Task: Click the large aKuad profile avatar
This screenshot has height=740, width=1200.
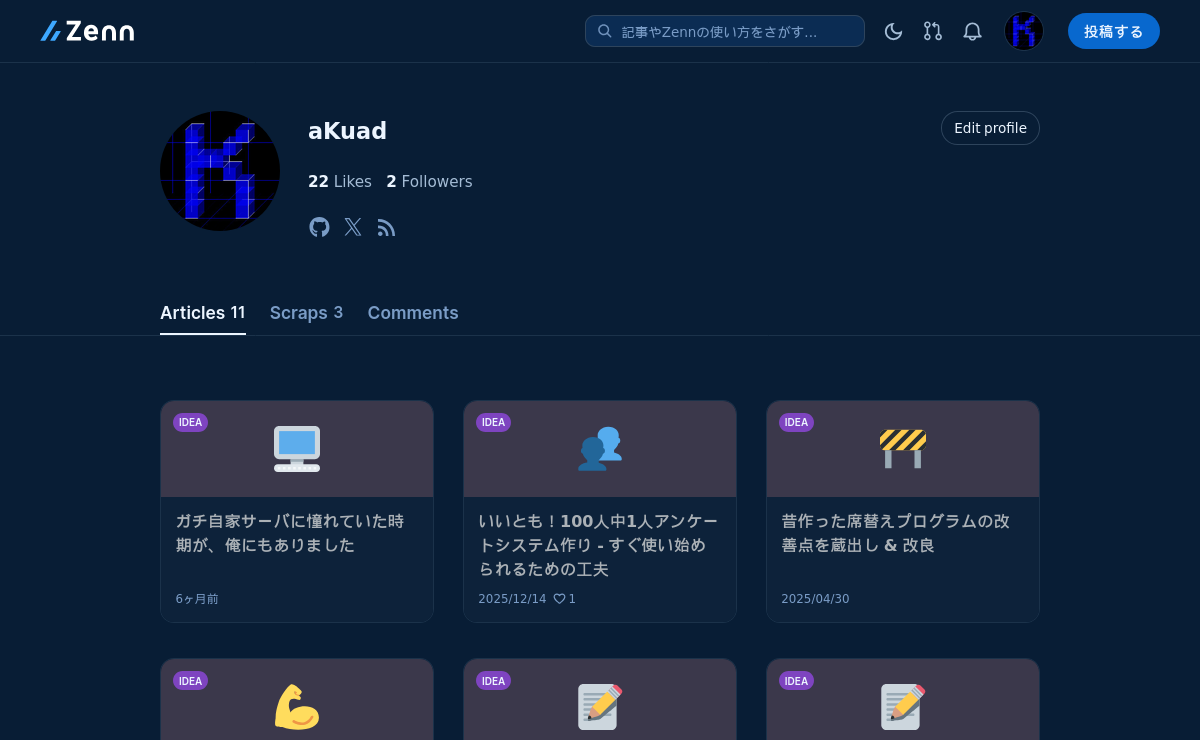Action: [220, 171]
